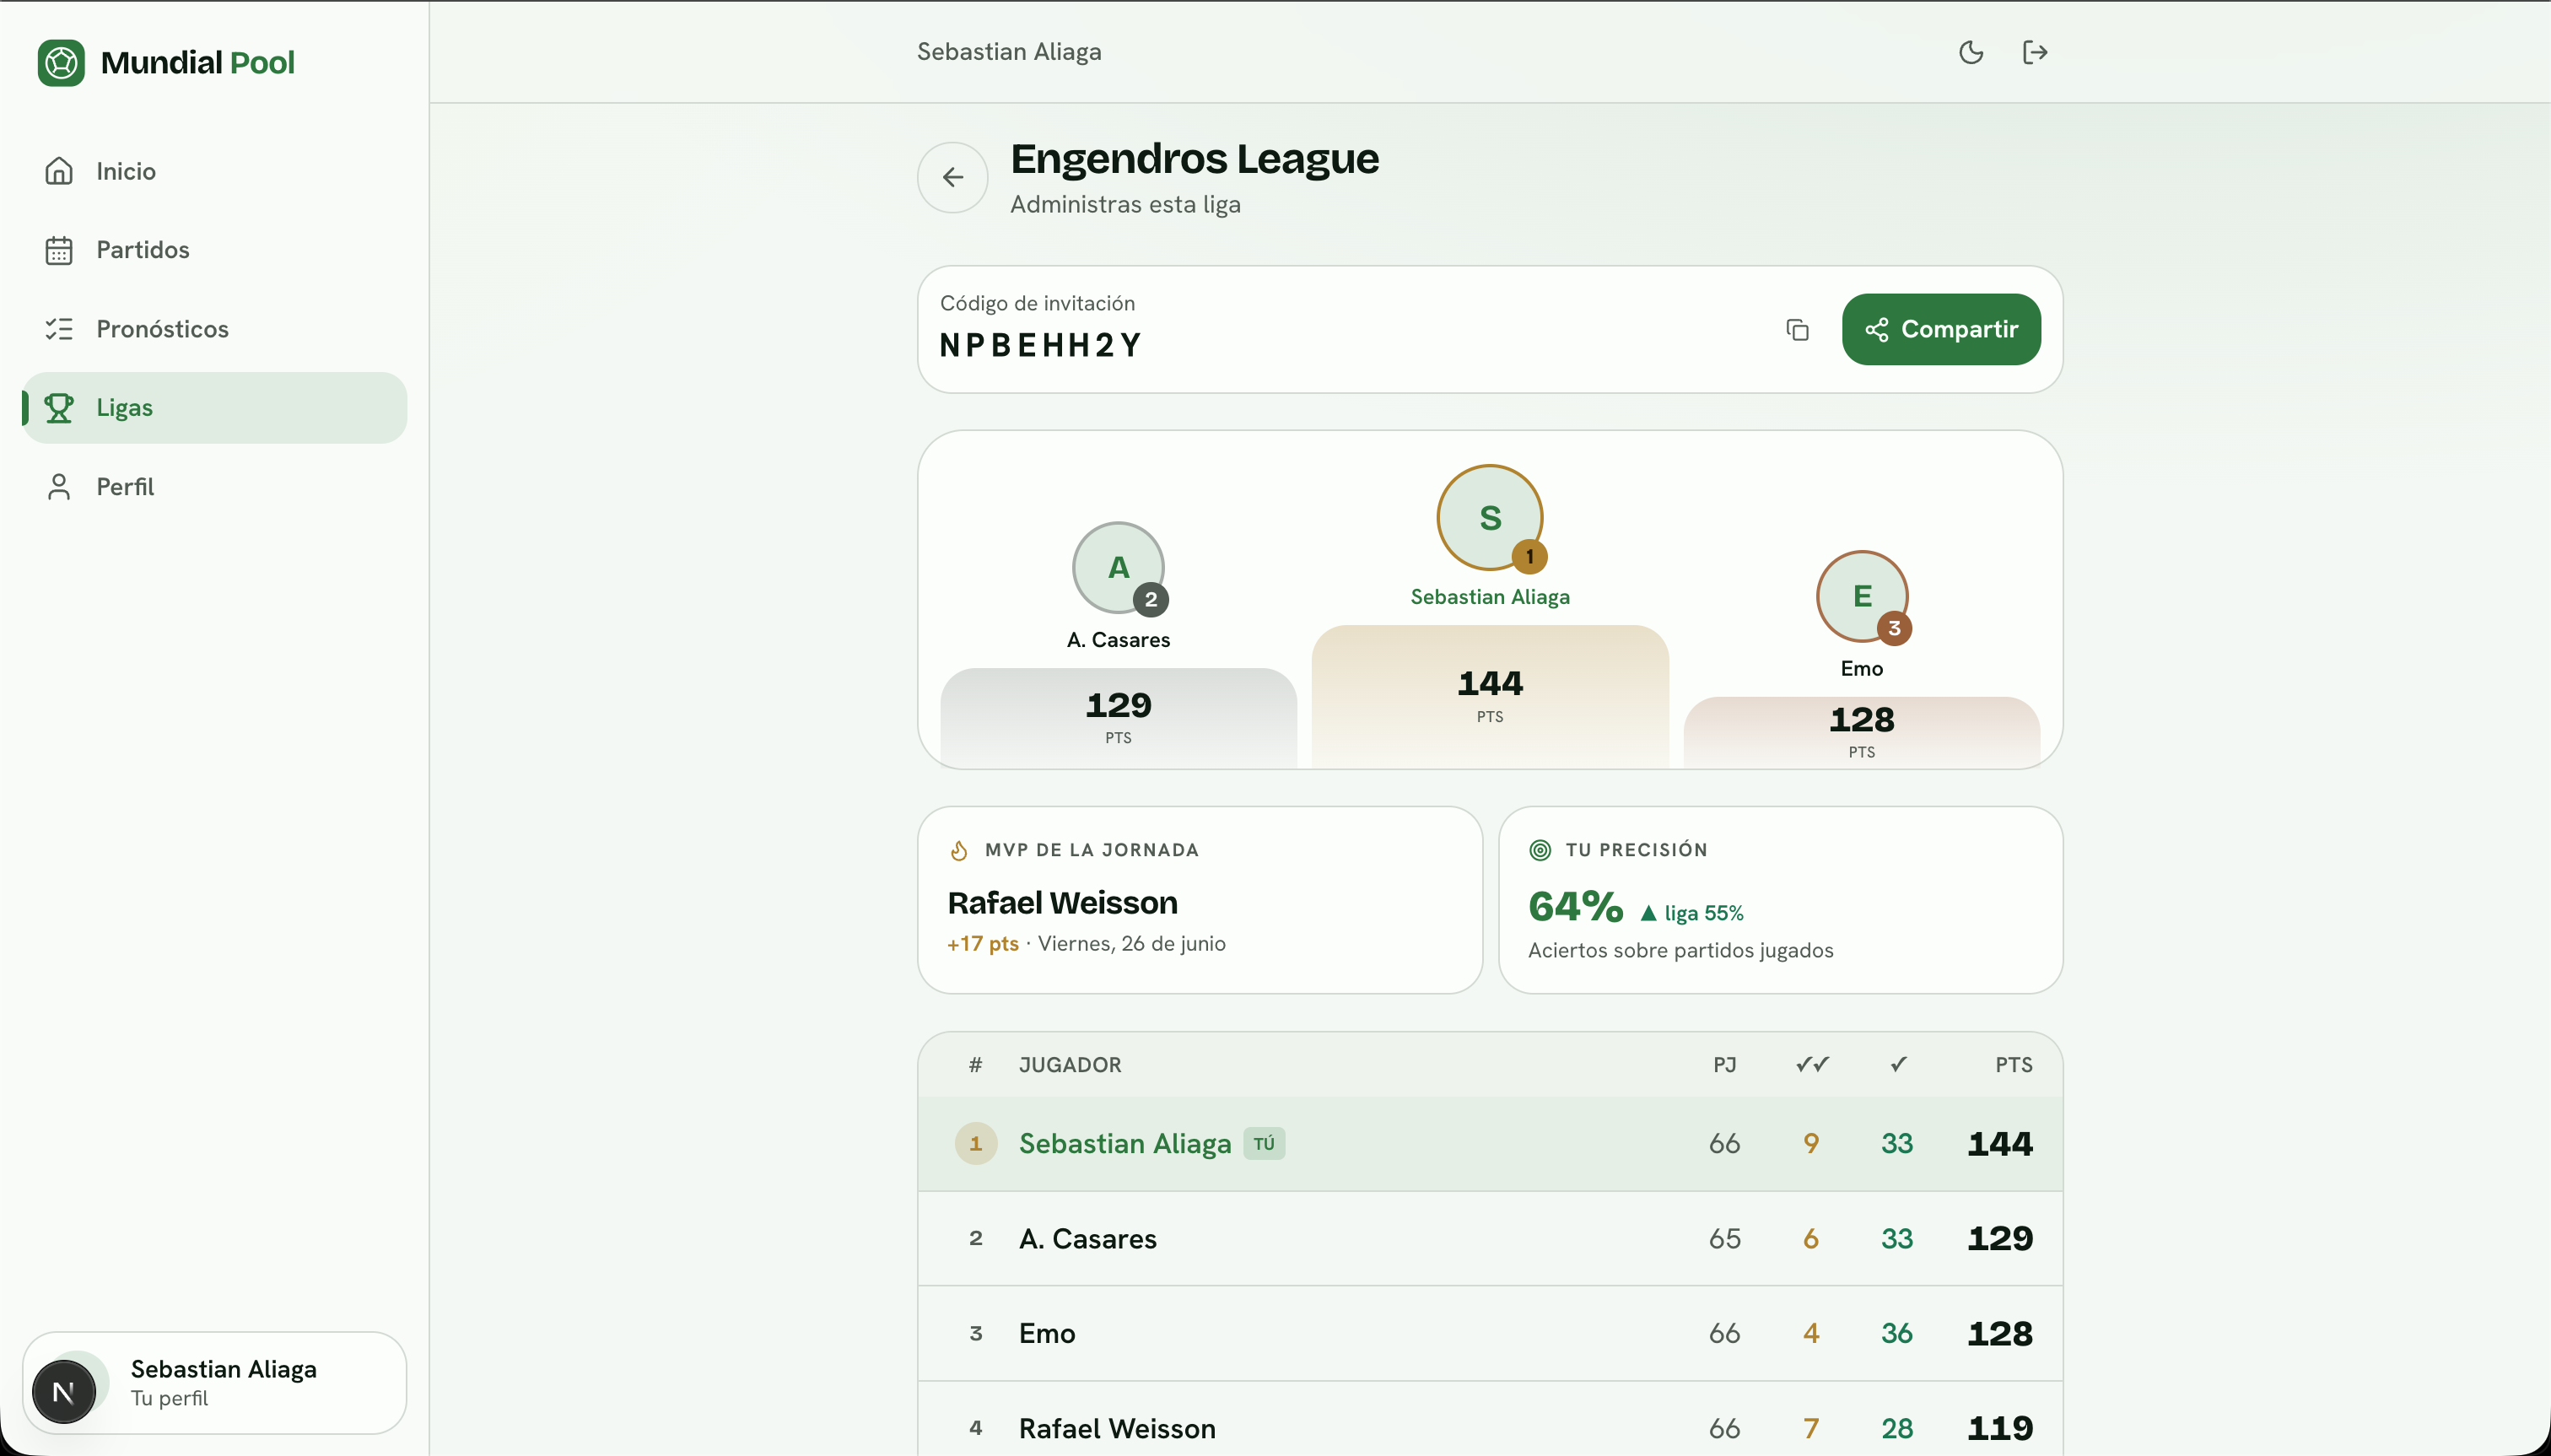The width and height of the screenshot is (2551, 1456).
Task: Go back with the arrow button
Action: tap(952, 177)
